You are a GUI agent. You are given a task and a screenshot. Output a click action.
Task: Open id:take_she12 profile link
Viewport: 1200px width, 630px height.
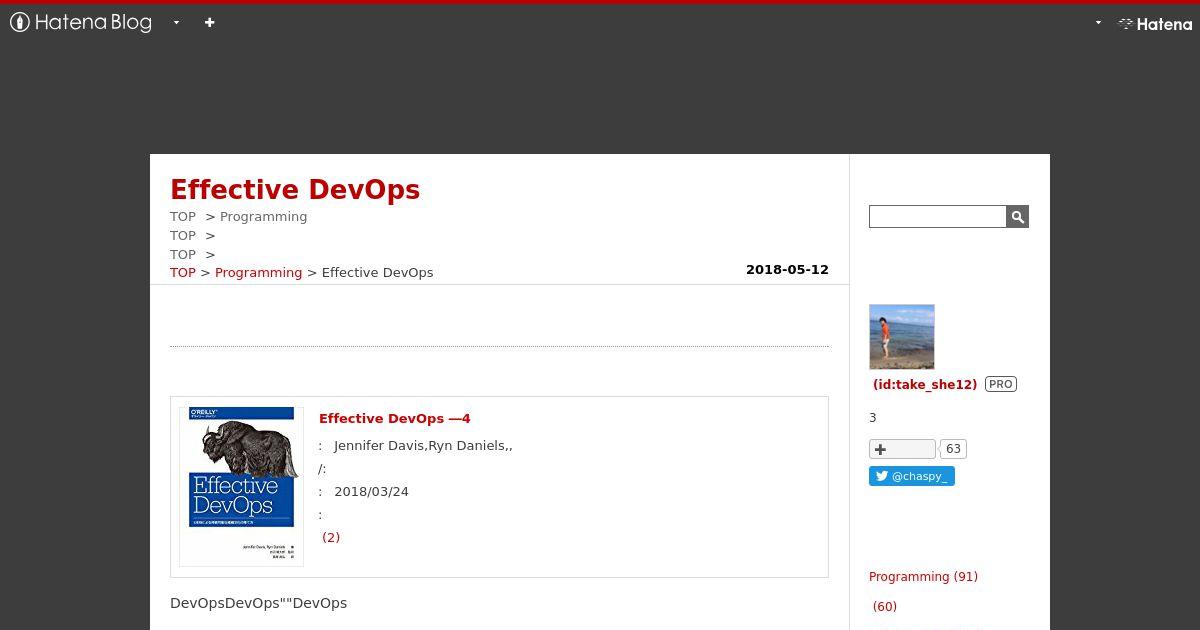pyautogui.click(x=925, y=384)
